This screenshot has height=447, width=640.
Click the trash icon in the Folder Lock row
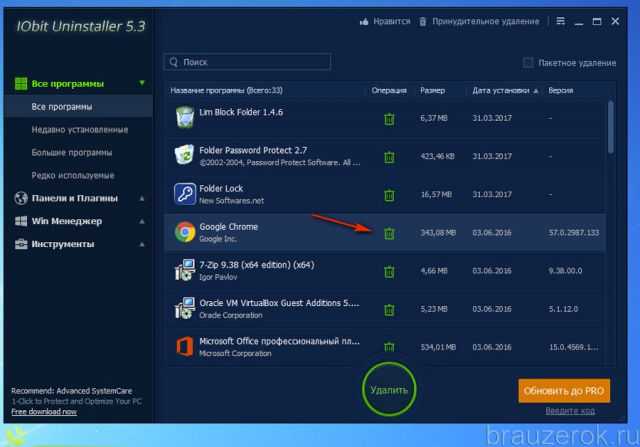tap(389, 195)
